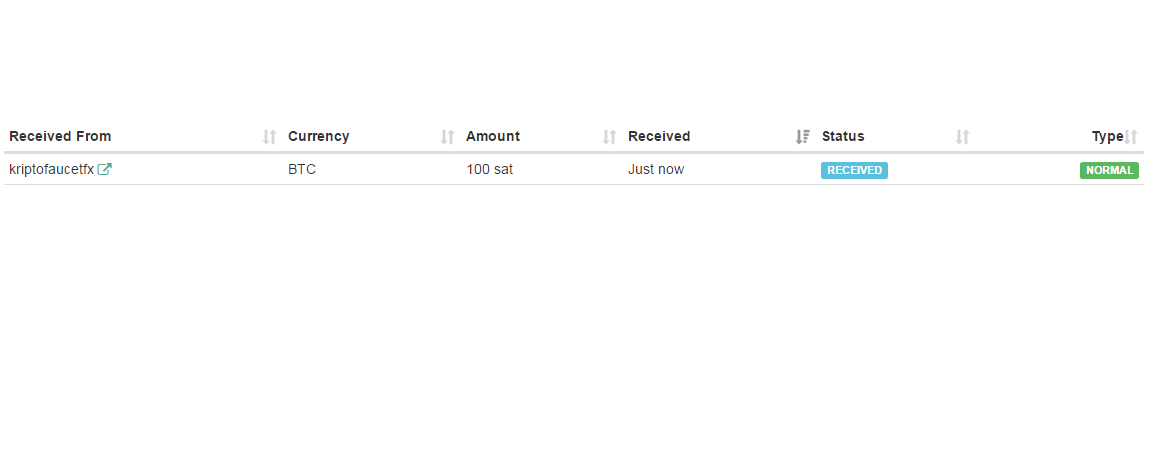Click sort arrows icon for Status column
Image resolution: width=1149 pixels, height=472 pixels.
click(962, 137)
